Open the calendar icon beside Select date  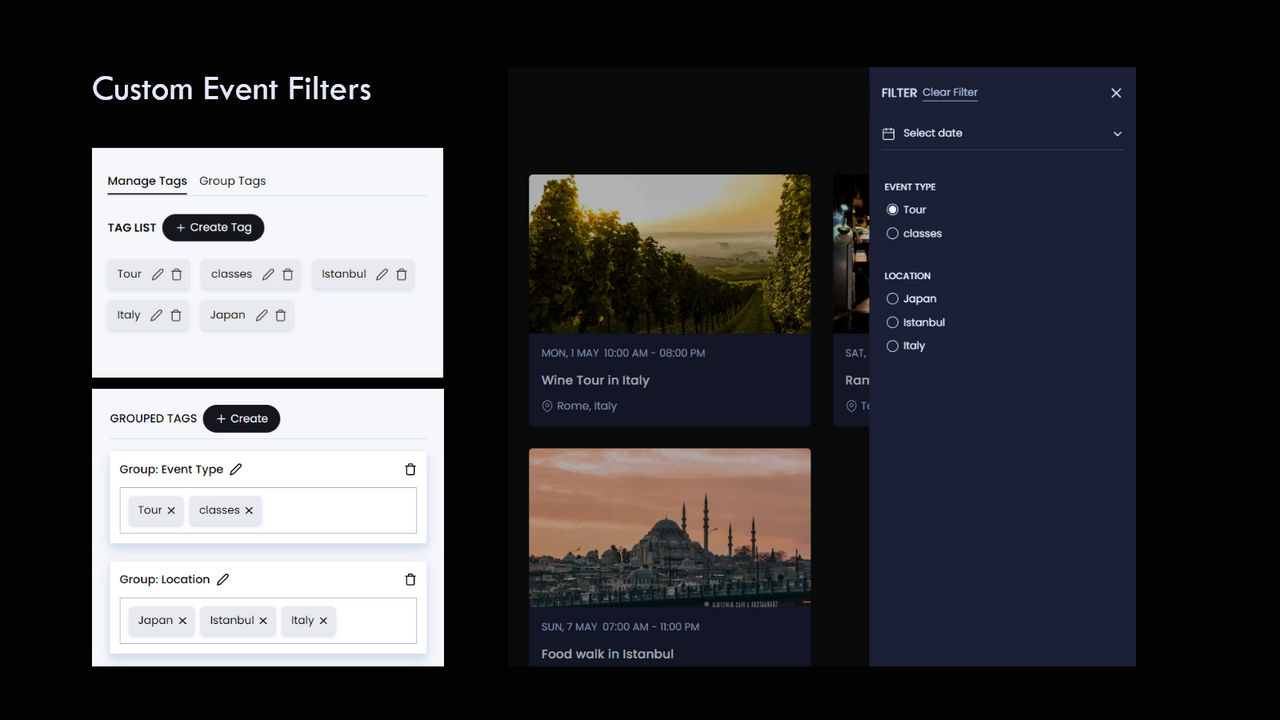[x=890, y=132]
